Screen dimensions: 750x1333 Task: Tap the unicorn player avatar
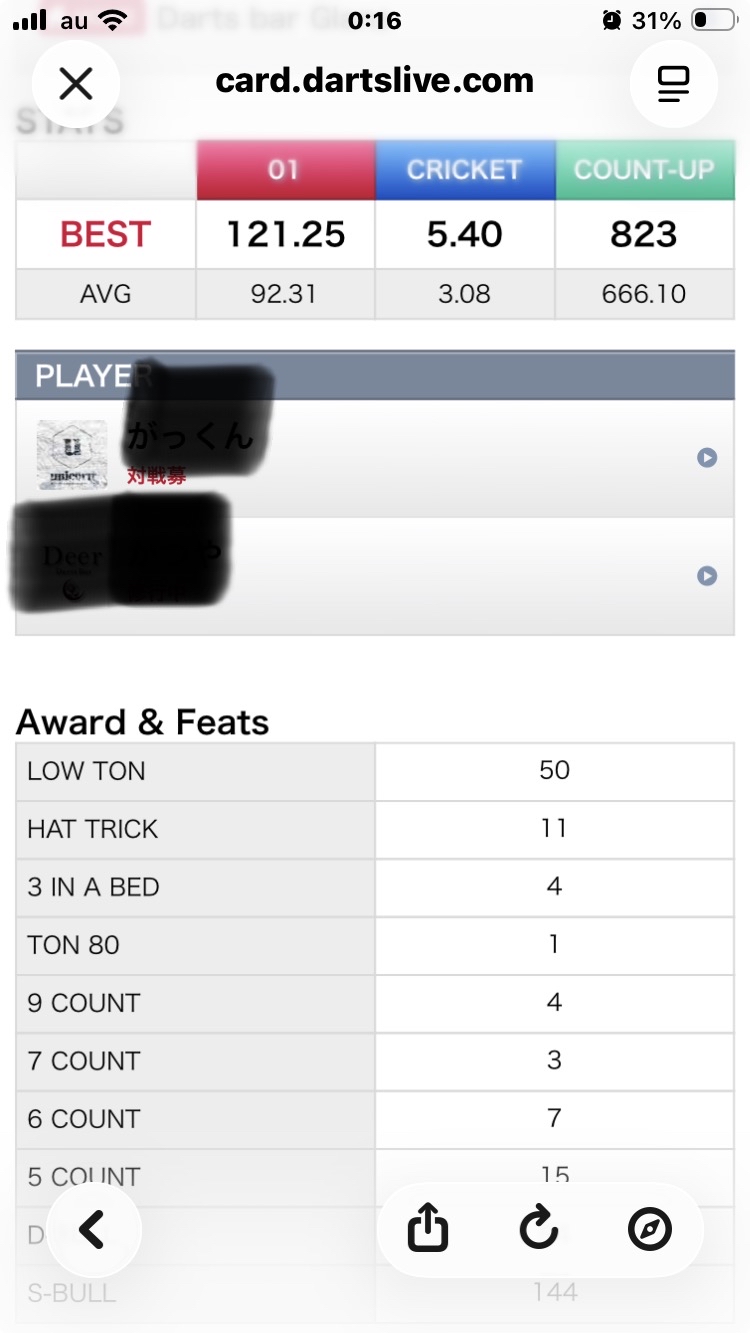point(72,455)
